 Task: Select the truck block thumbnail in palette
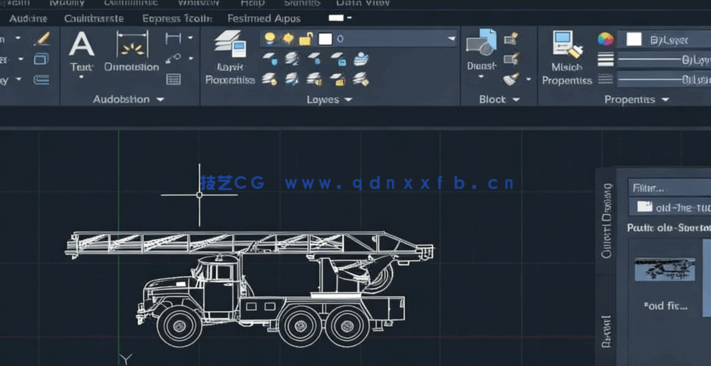tap(665, 269)
